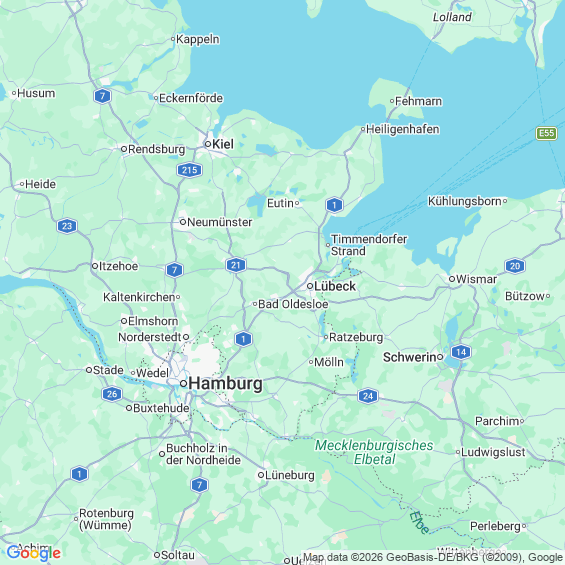Click the A14 shield near Schwerin
Viewport: 565px width, 565px height.
pyautogui.click(x=461, y=352)
